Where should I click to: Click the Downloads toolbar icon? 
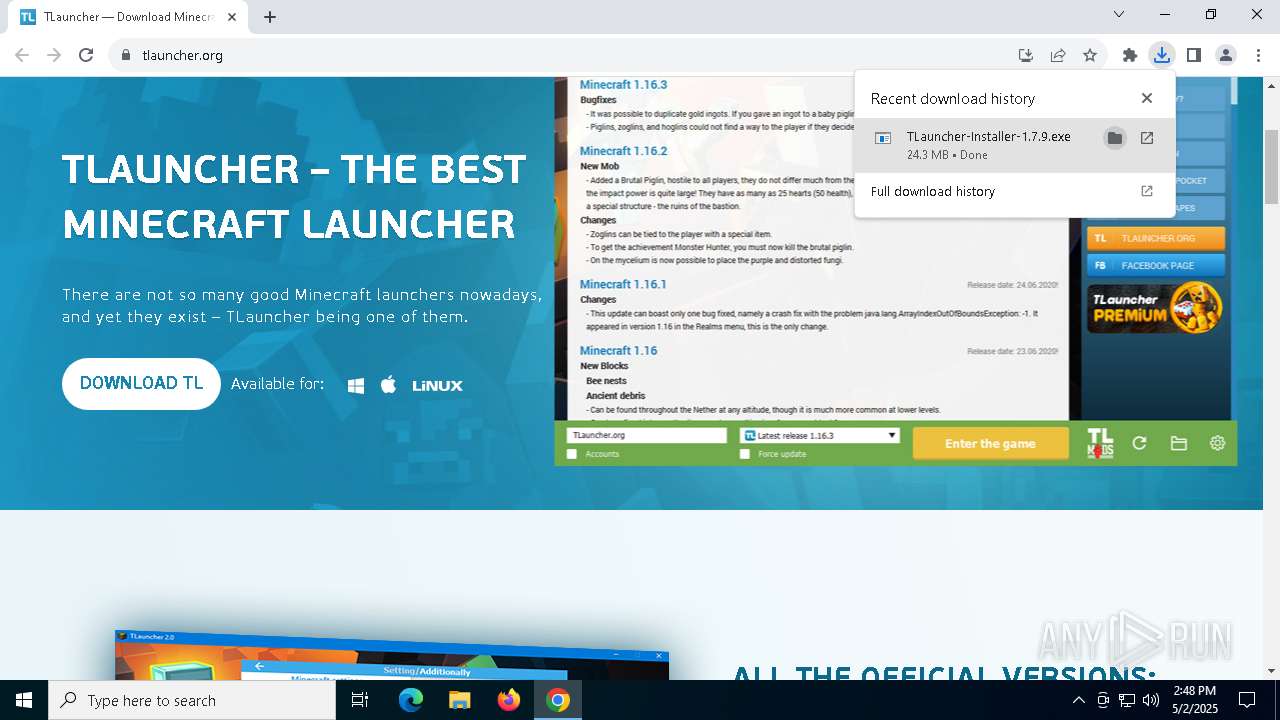tap(1161, 55)
